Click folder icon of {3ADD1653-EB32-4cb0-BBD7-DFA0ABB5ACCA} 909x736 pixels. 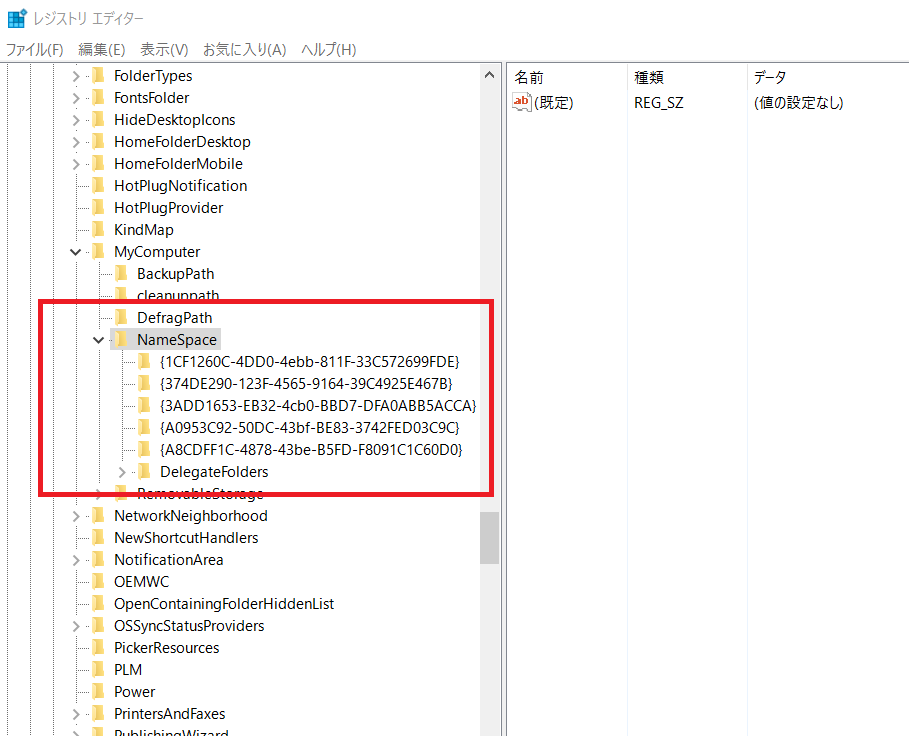pyautogui.click(x=144, y=406)
